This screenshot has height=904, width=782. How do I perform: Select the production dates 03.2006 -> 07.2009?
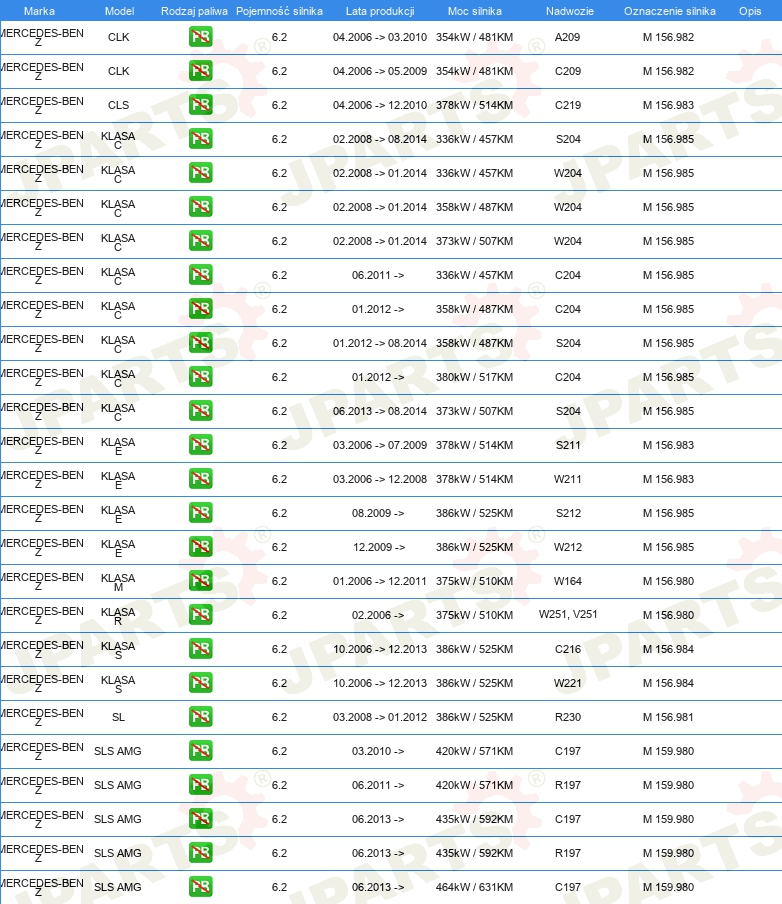pyautogui.click(x=380, y=445)
